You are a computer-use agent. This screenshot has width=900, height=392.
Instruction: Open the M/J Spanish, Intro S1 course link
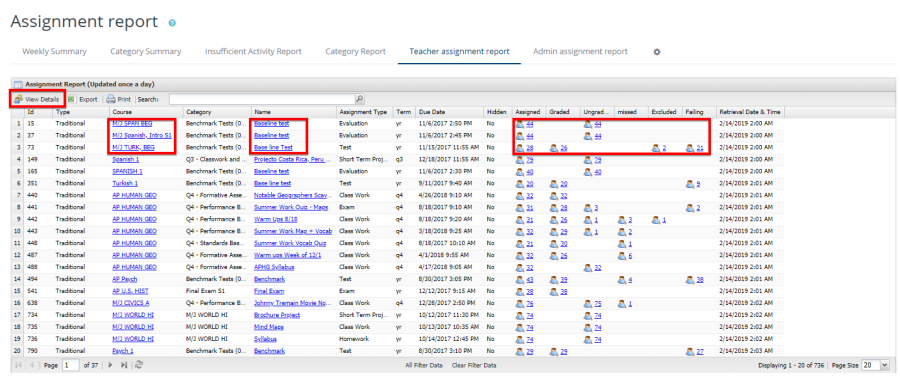(x=142, y=135)
